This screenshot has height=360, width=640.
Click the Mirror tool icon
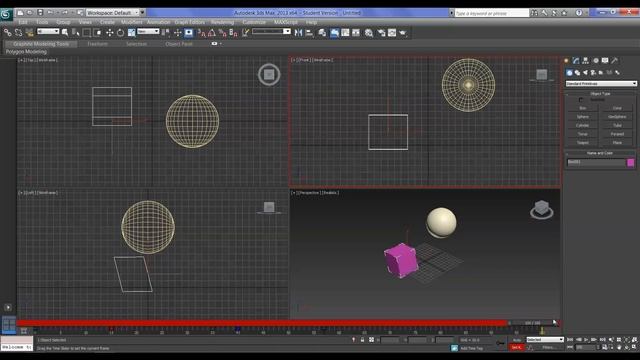coord(298,33)
